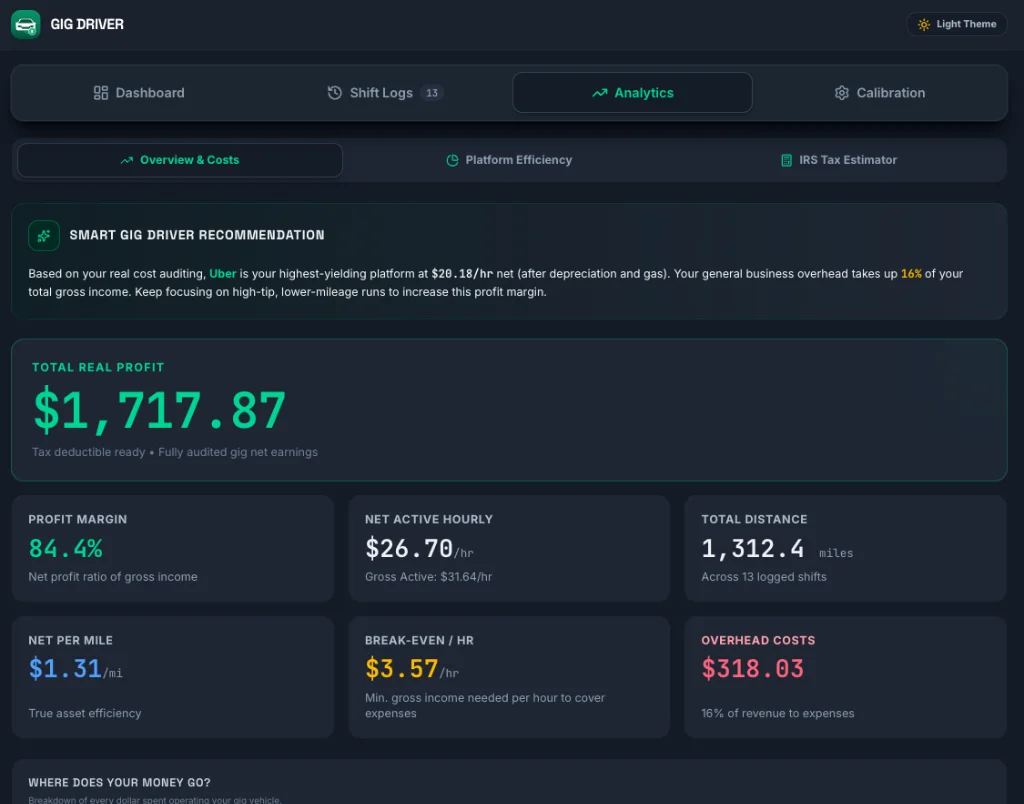The width and height of the screenshot is (1024, 804).
Task: Click the Smart Gig Driver Recommendation heading
Action: tap(197, 235)
